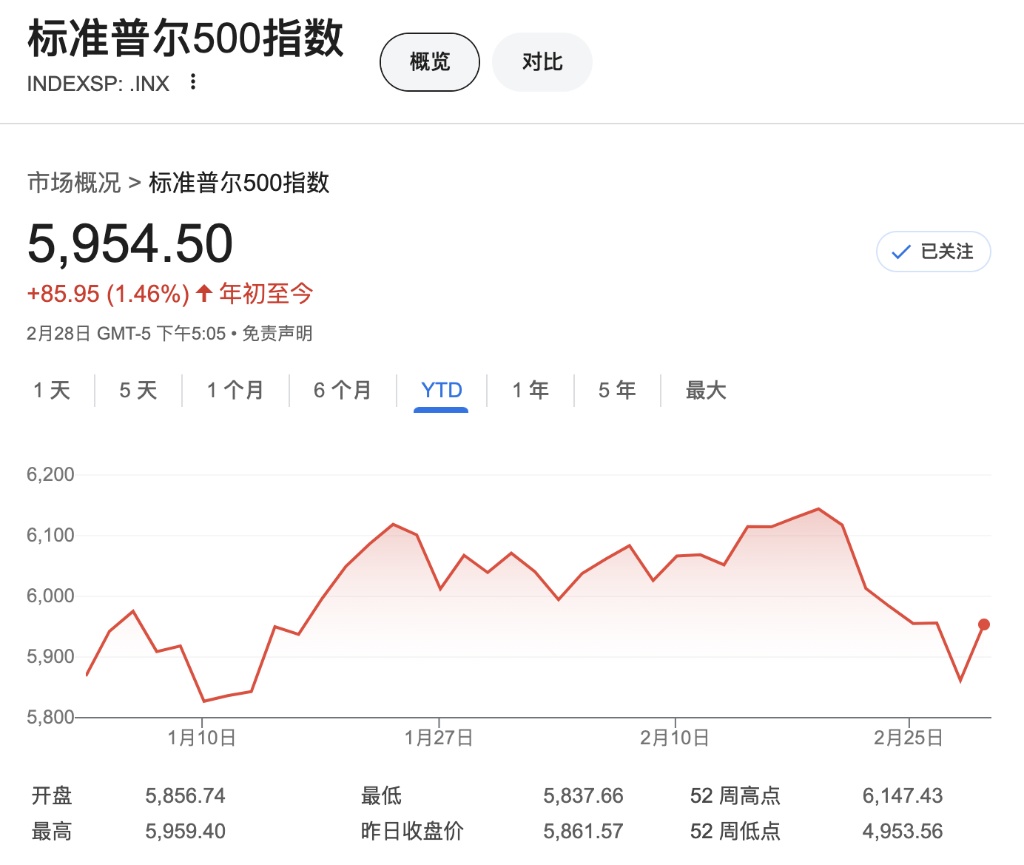Open the three-dot more options menu
Screen dimensions: 1024x865
click(x=194, y=82)
